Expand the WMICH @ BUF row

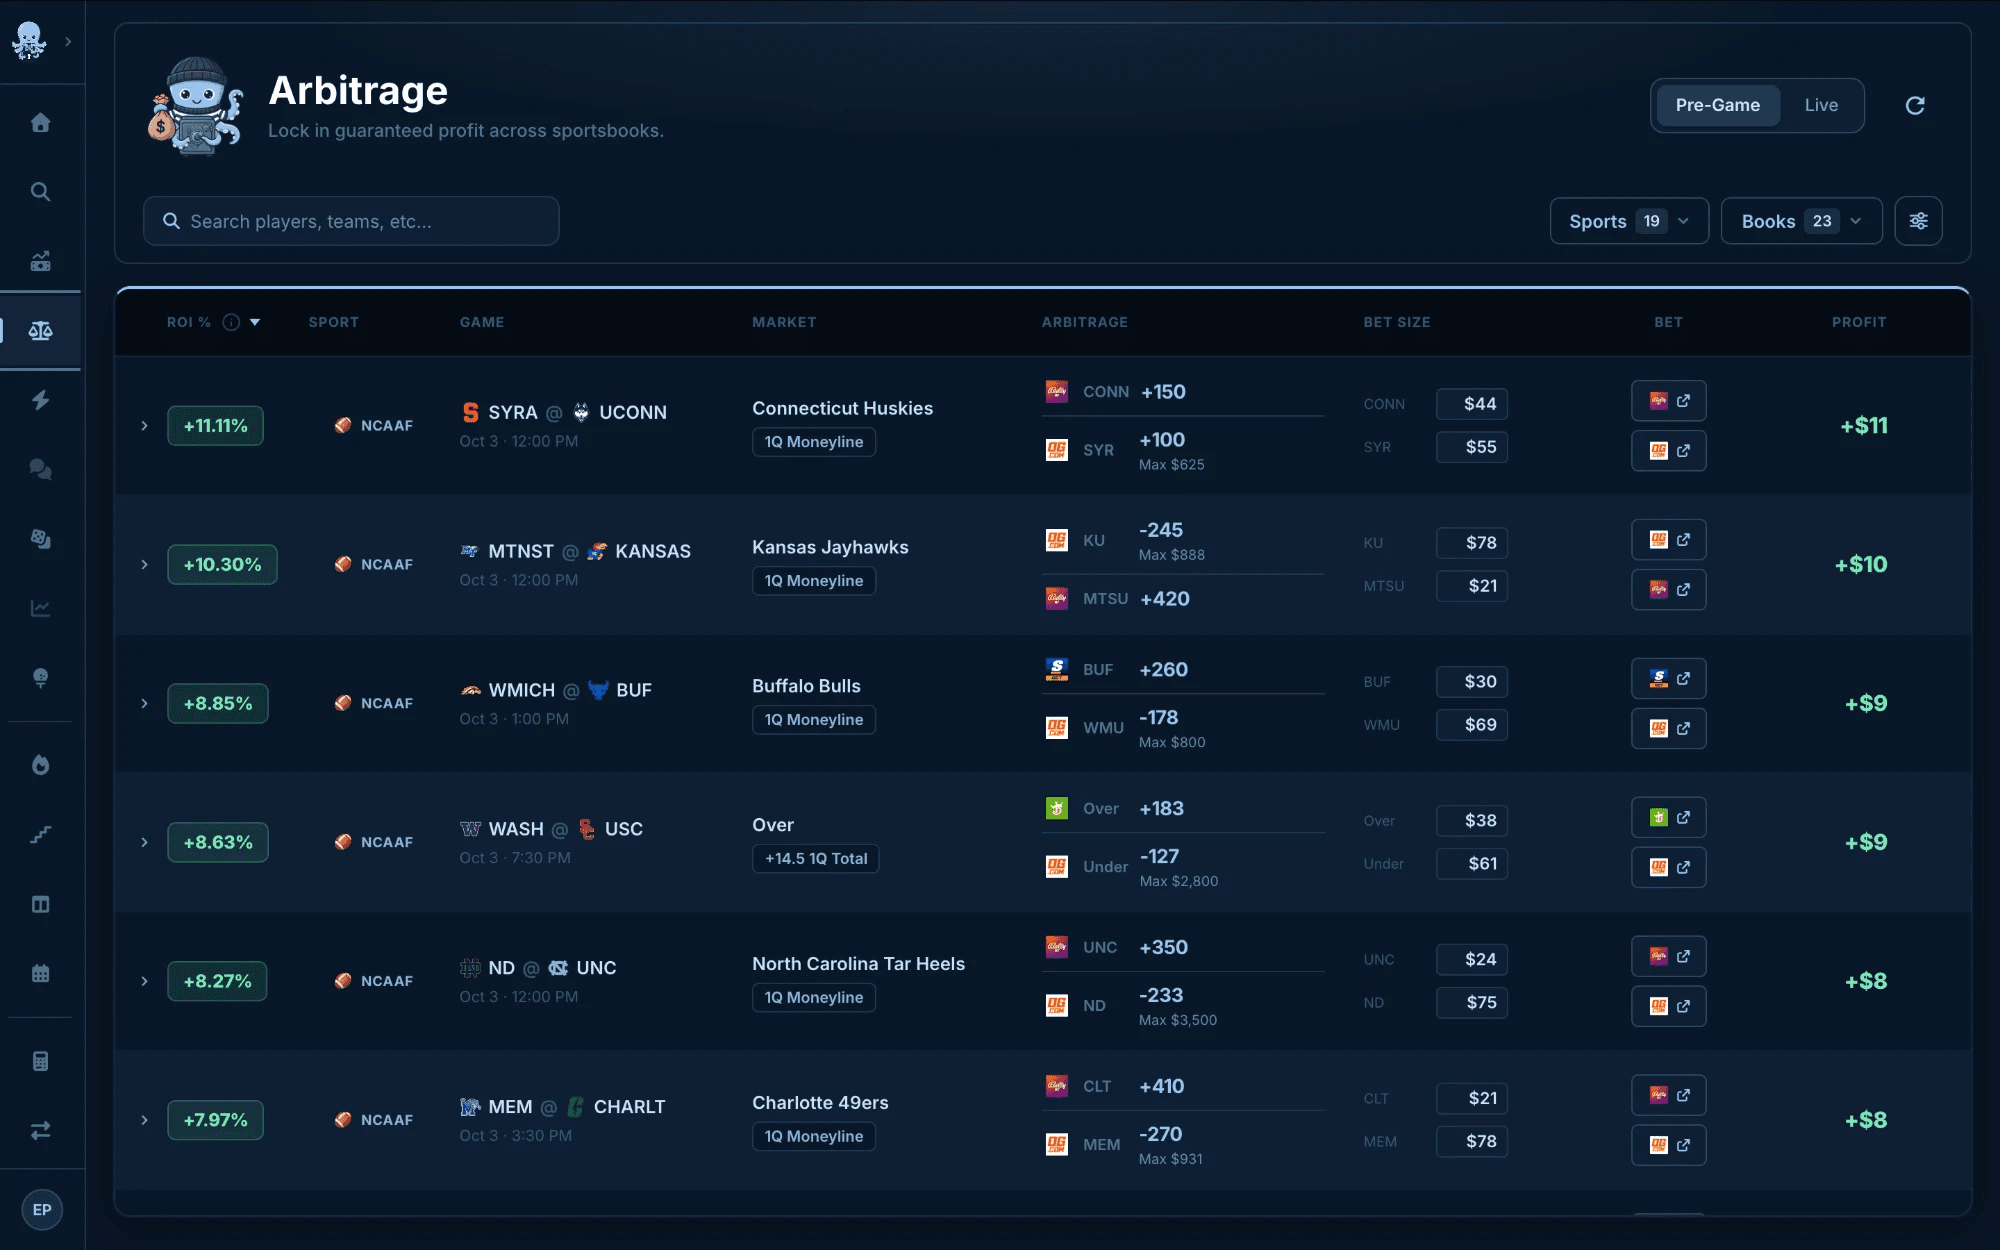click(144, 704)
